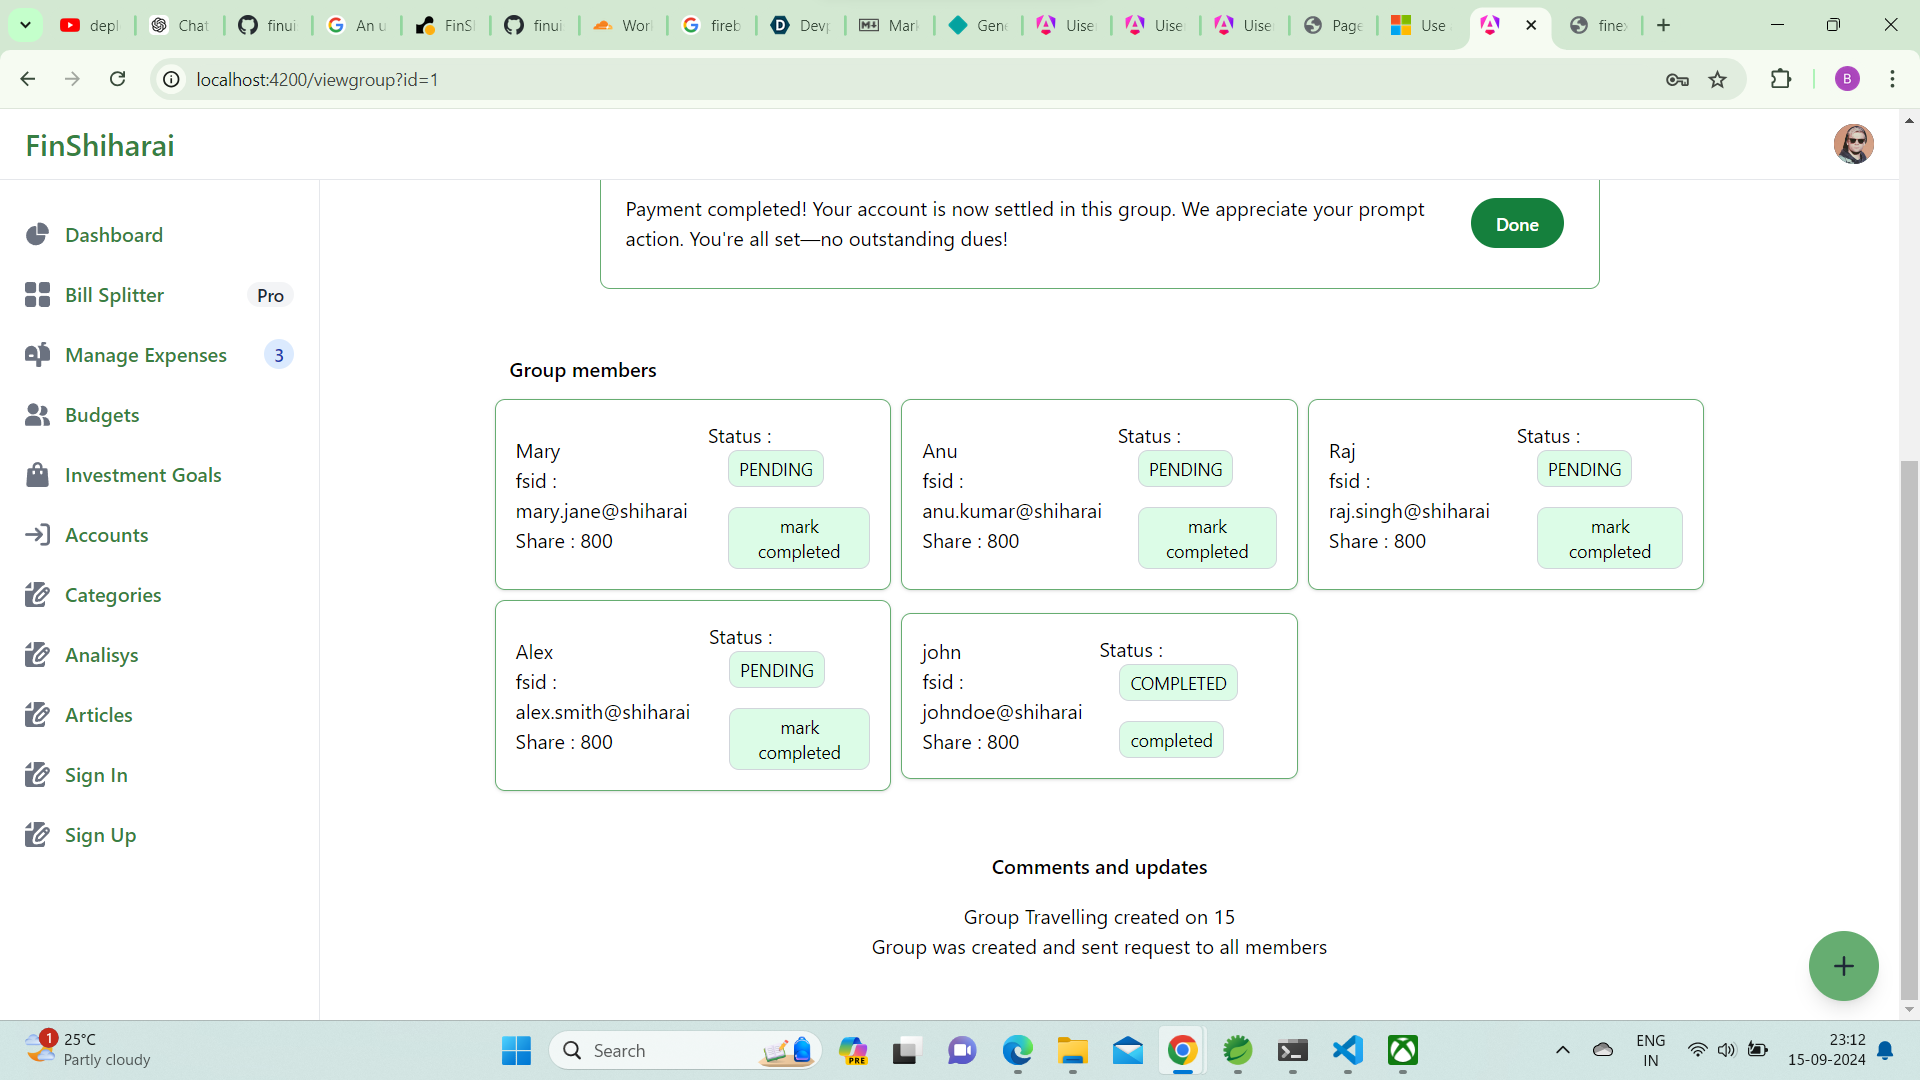1920x1080 pixels.
Task: Bookmark page with star icon
Action: pyautogui.click(x=1718, y=80)
